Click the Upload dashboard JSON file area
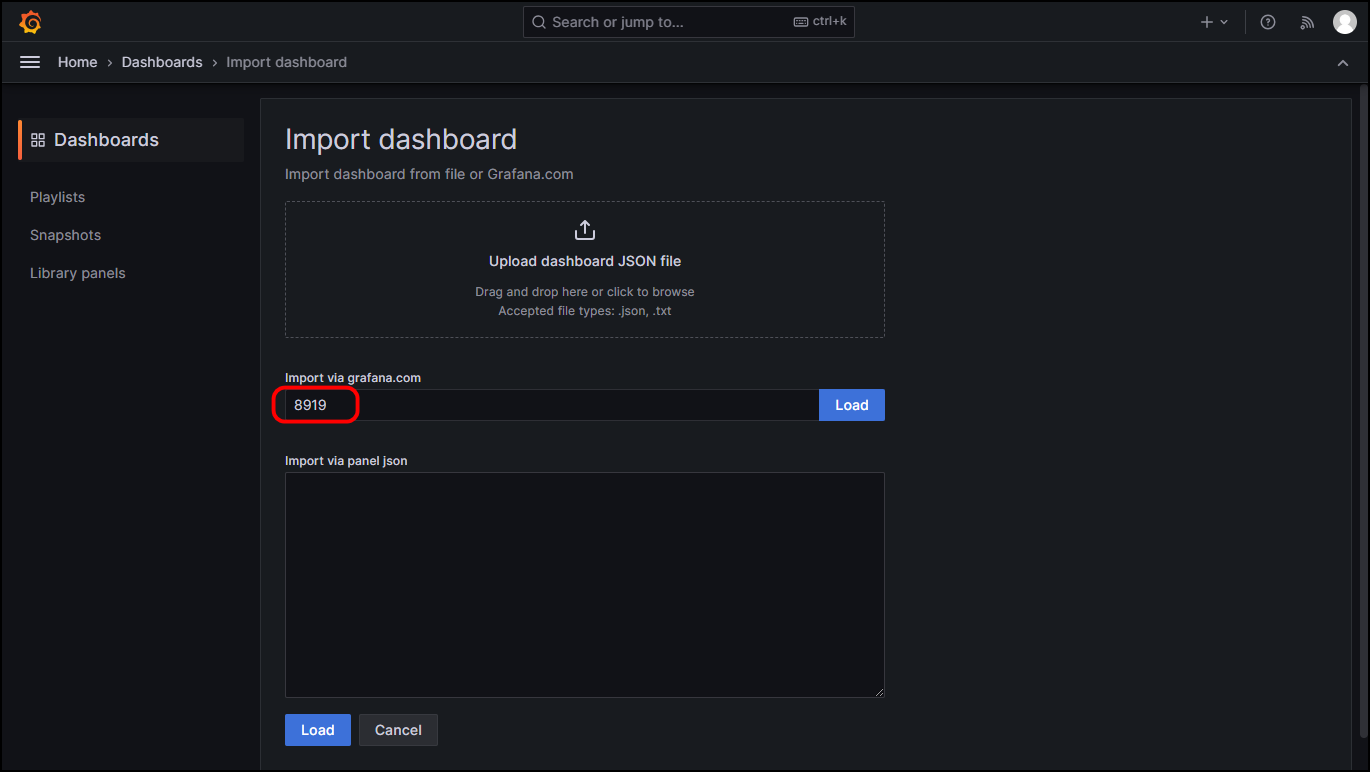1370x772 pixels. click(585, 270)
